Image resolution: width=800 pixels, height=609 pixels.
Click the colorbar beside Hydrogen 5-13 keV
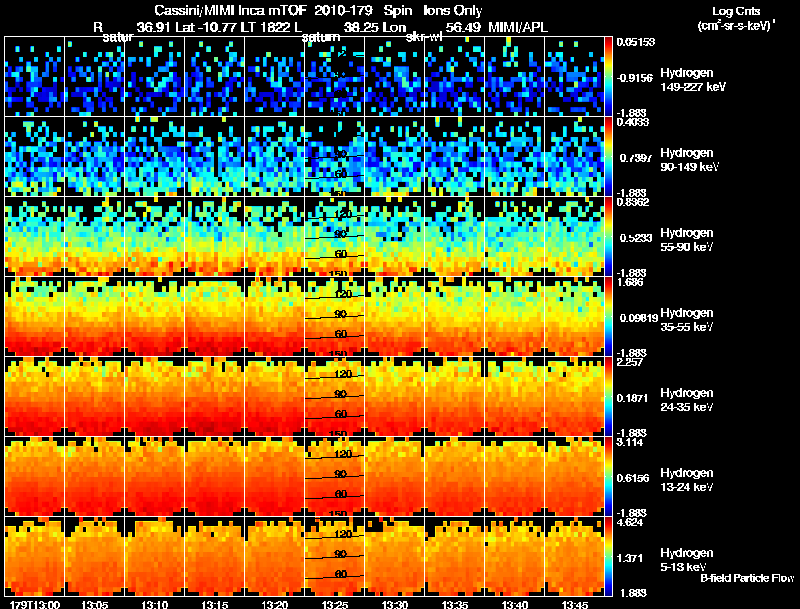point(608,557)
